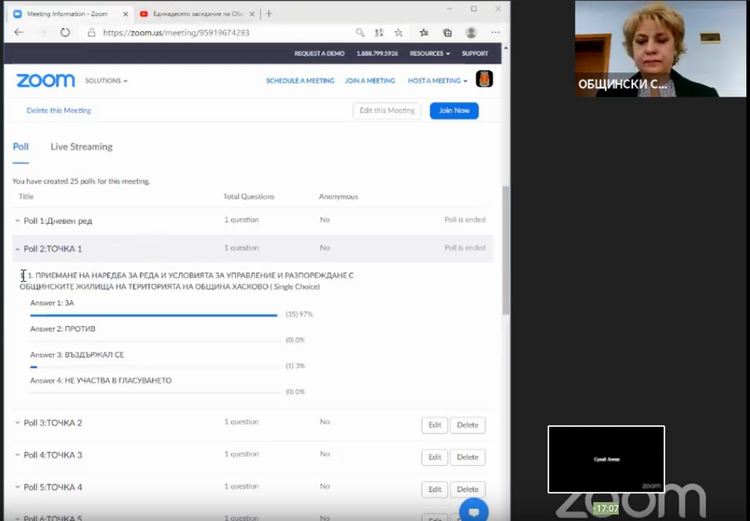Collapse Poll 2:ТОЧКА 1 section
The width and height of the screenshot is (750, 521).
pyautogui.click(x=17, y=249)
